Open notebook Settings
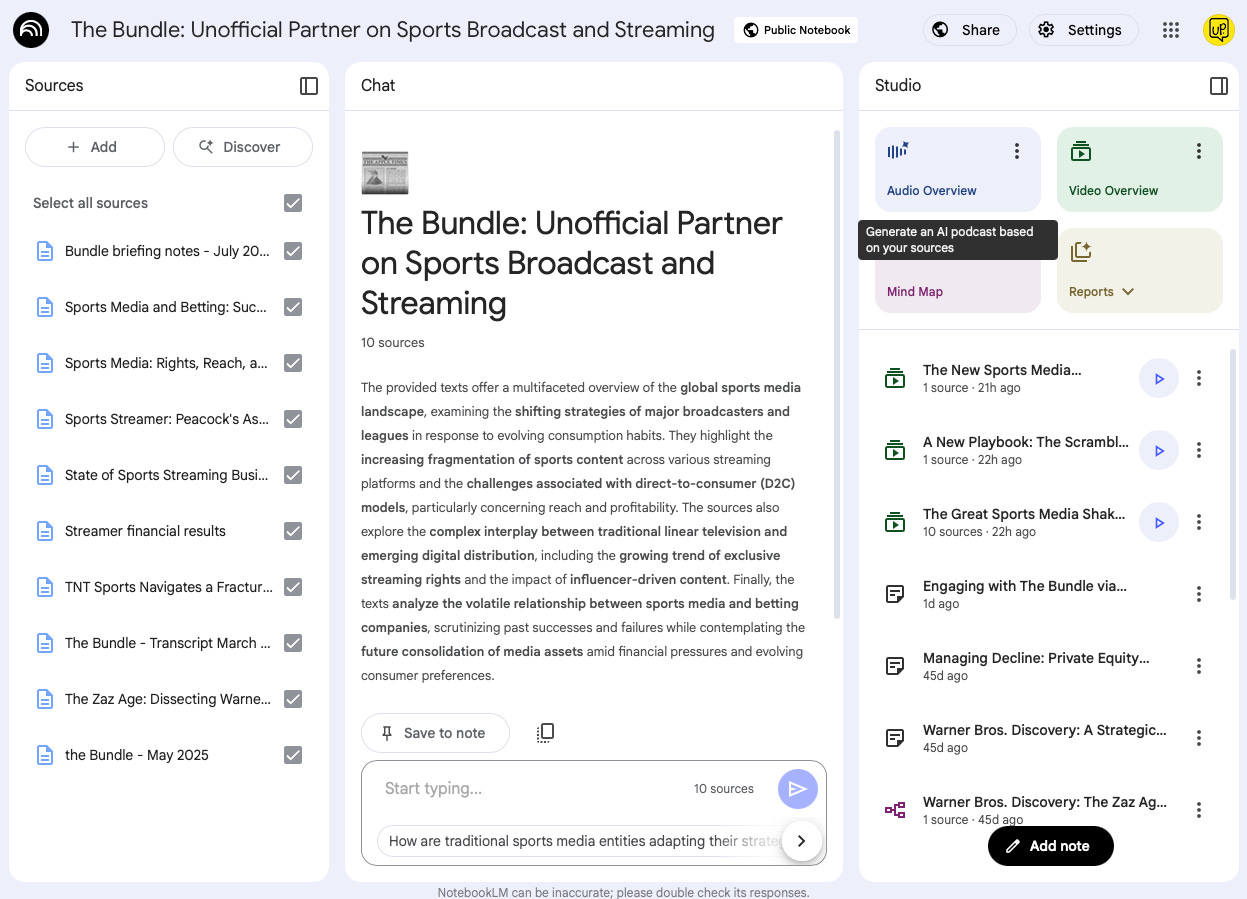 pos(1083,30)
